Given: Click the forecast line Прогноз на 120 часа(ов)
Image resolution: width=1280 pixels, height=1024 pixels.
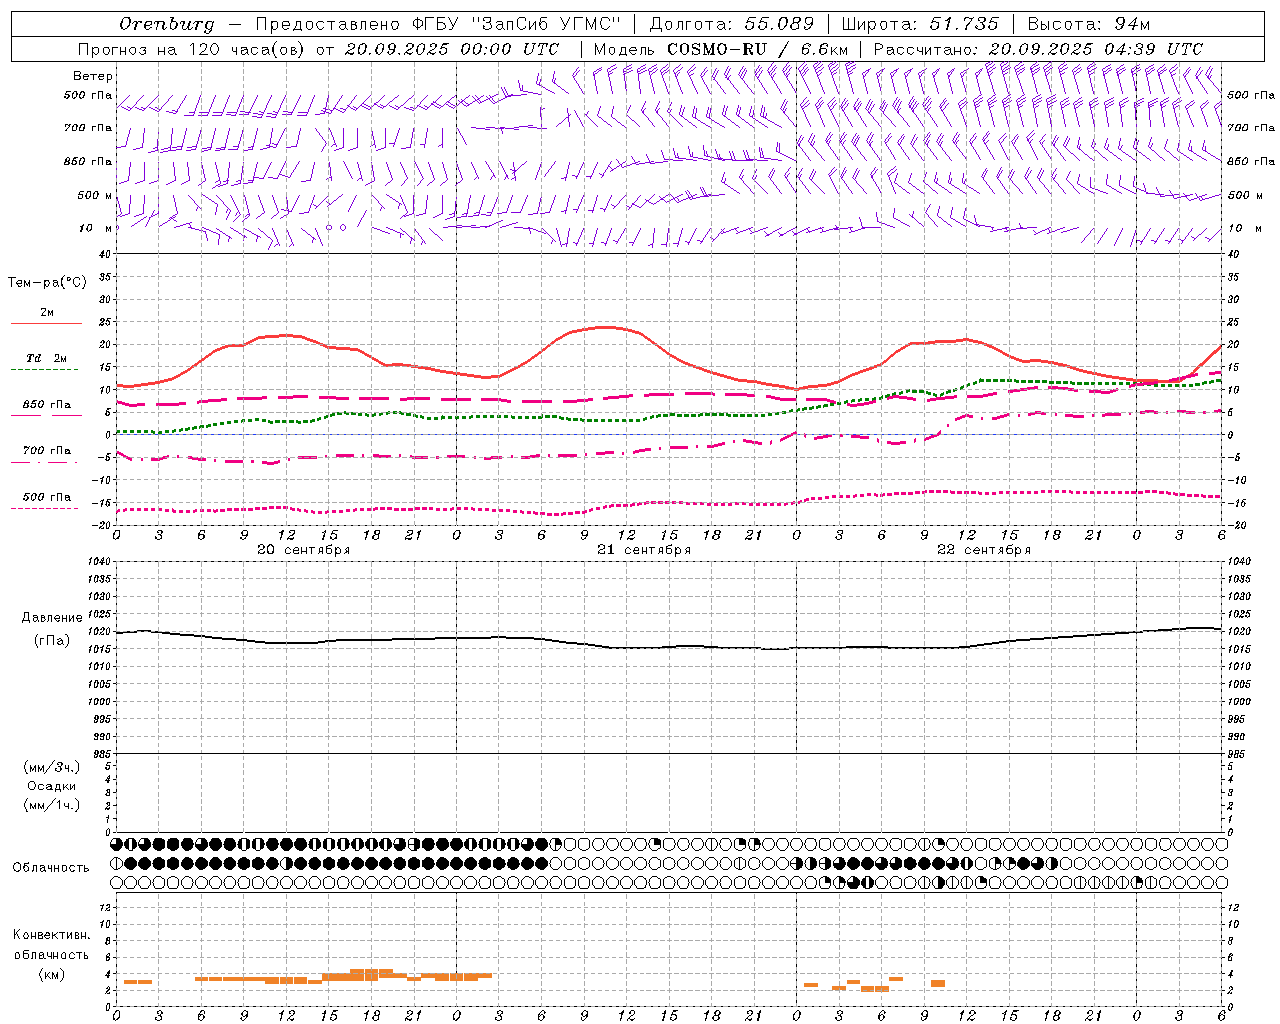Looking at the screenshot, I should pos(193,49).
